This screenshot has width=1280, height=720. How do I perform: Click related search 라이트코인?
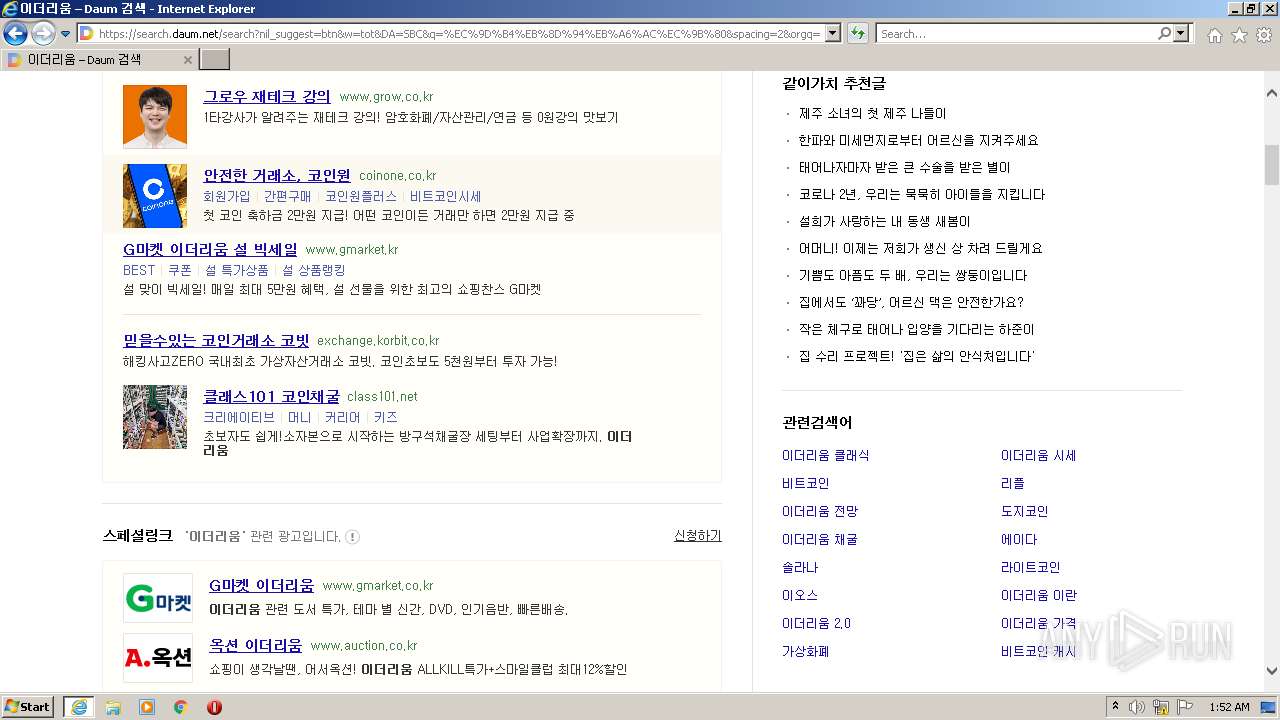pyautogui.click(x=1030, y=568)
